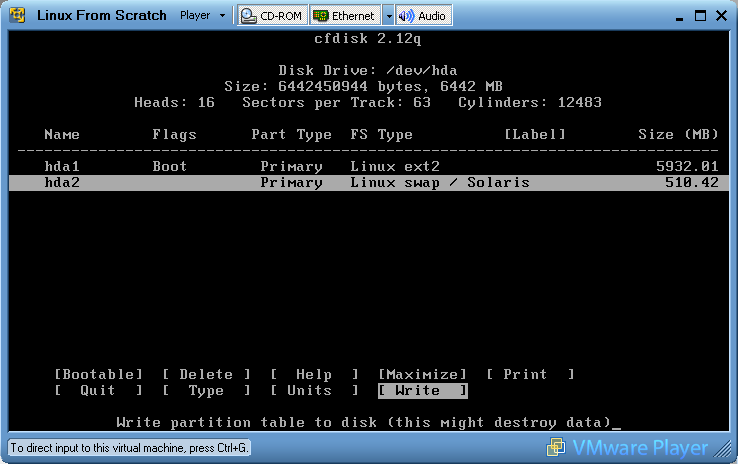The width and height of the screenshot is (738, 464).
Task: Click the window resize grip icon
Action: [722, 449]
